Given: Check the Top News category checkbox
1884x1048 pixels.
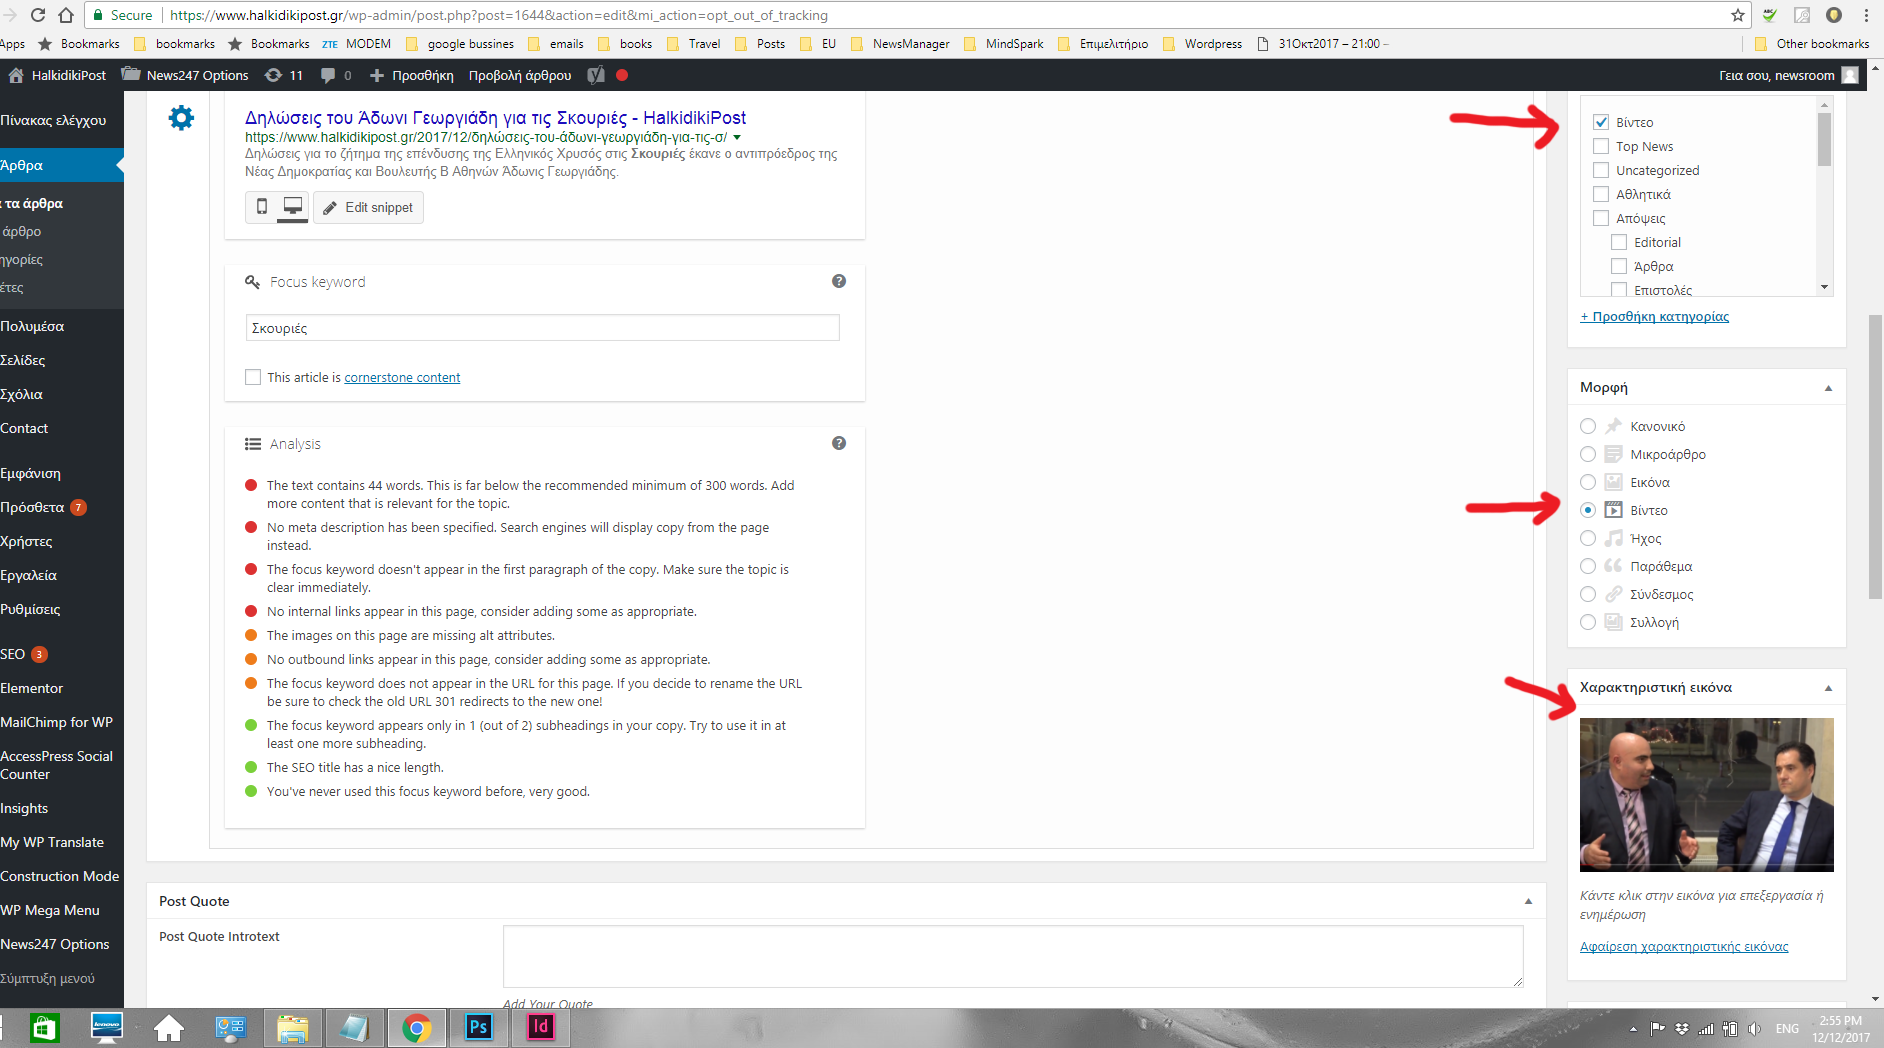Looking at the screenshot, I should [1601, 146].
